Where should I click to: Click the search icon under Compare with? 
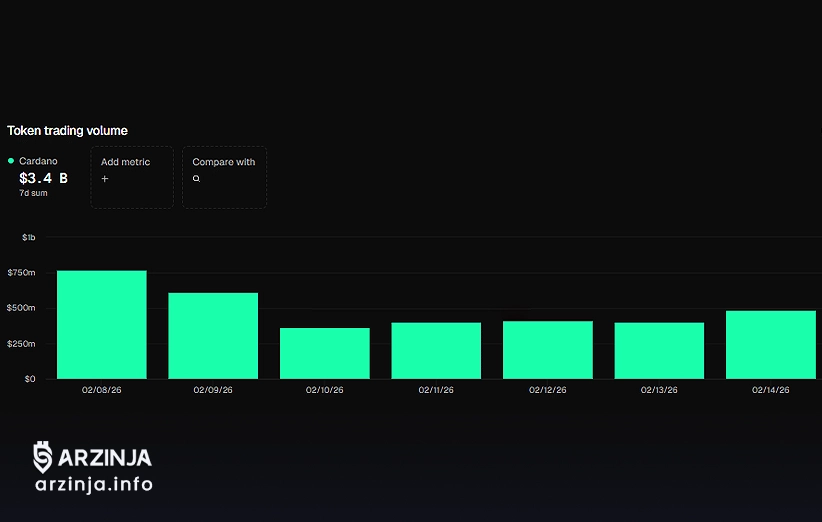tap(197, 179)
